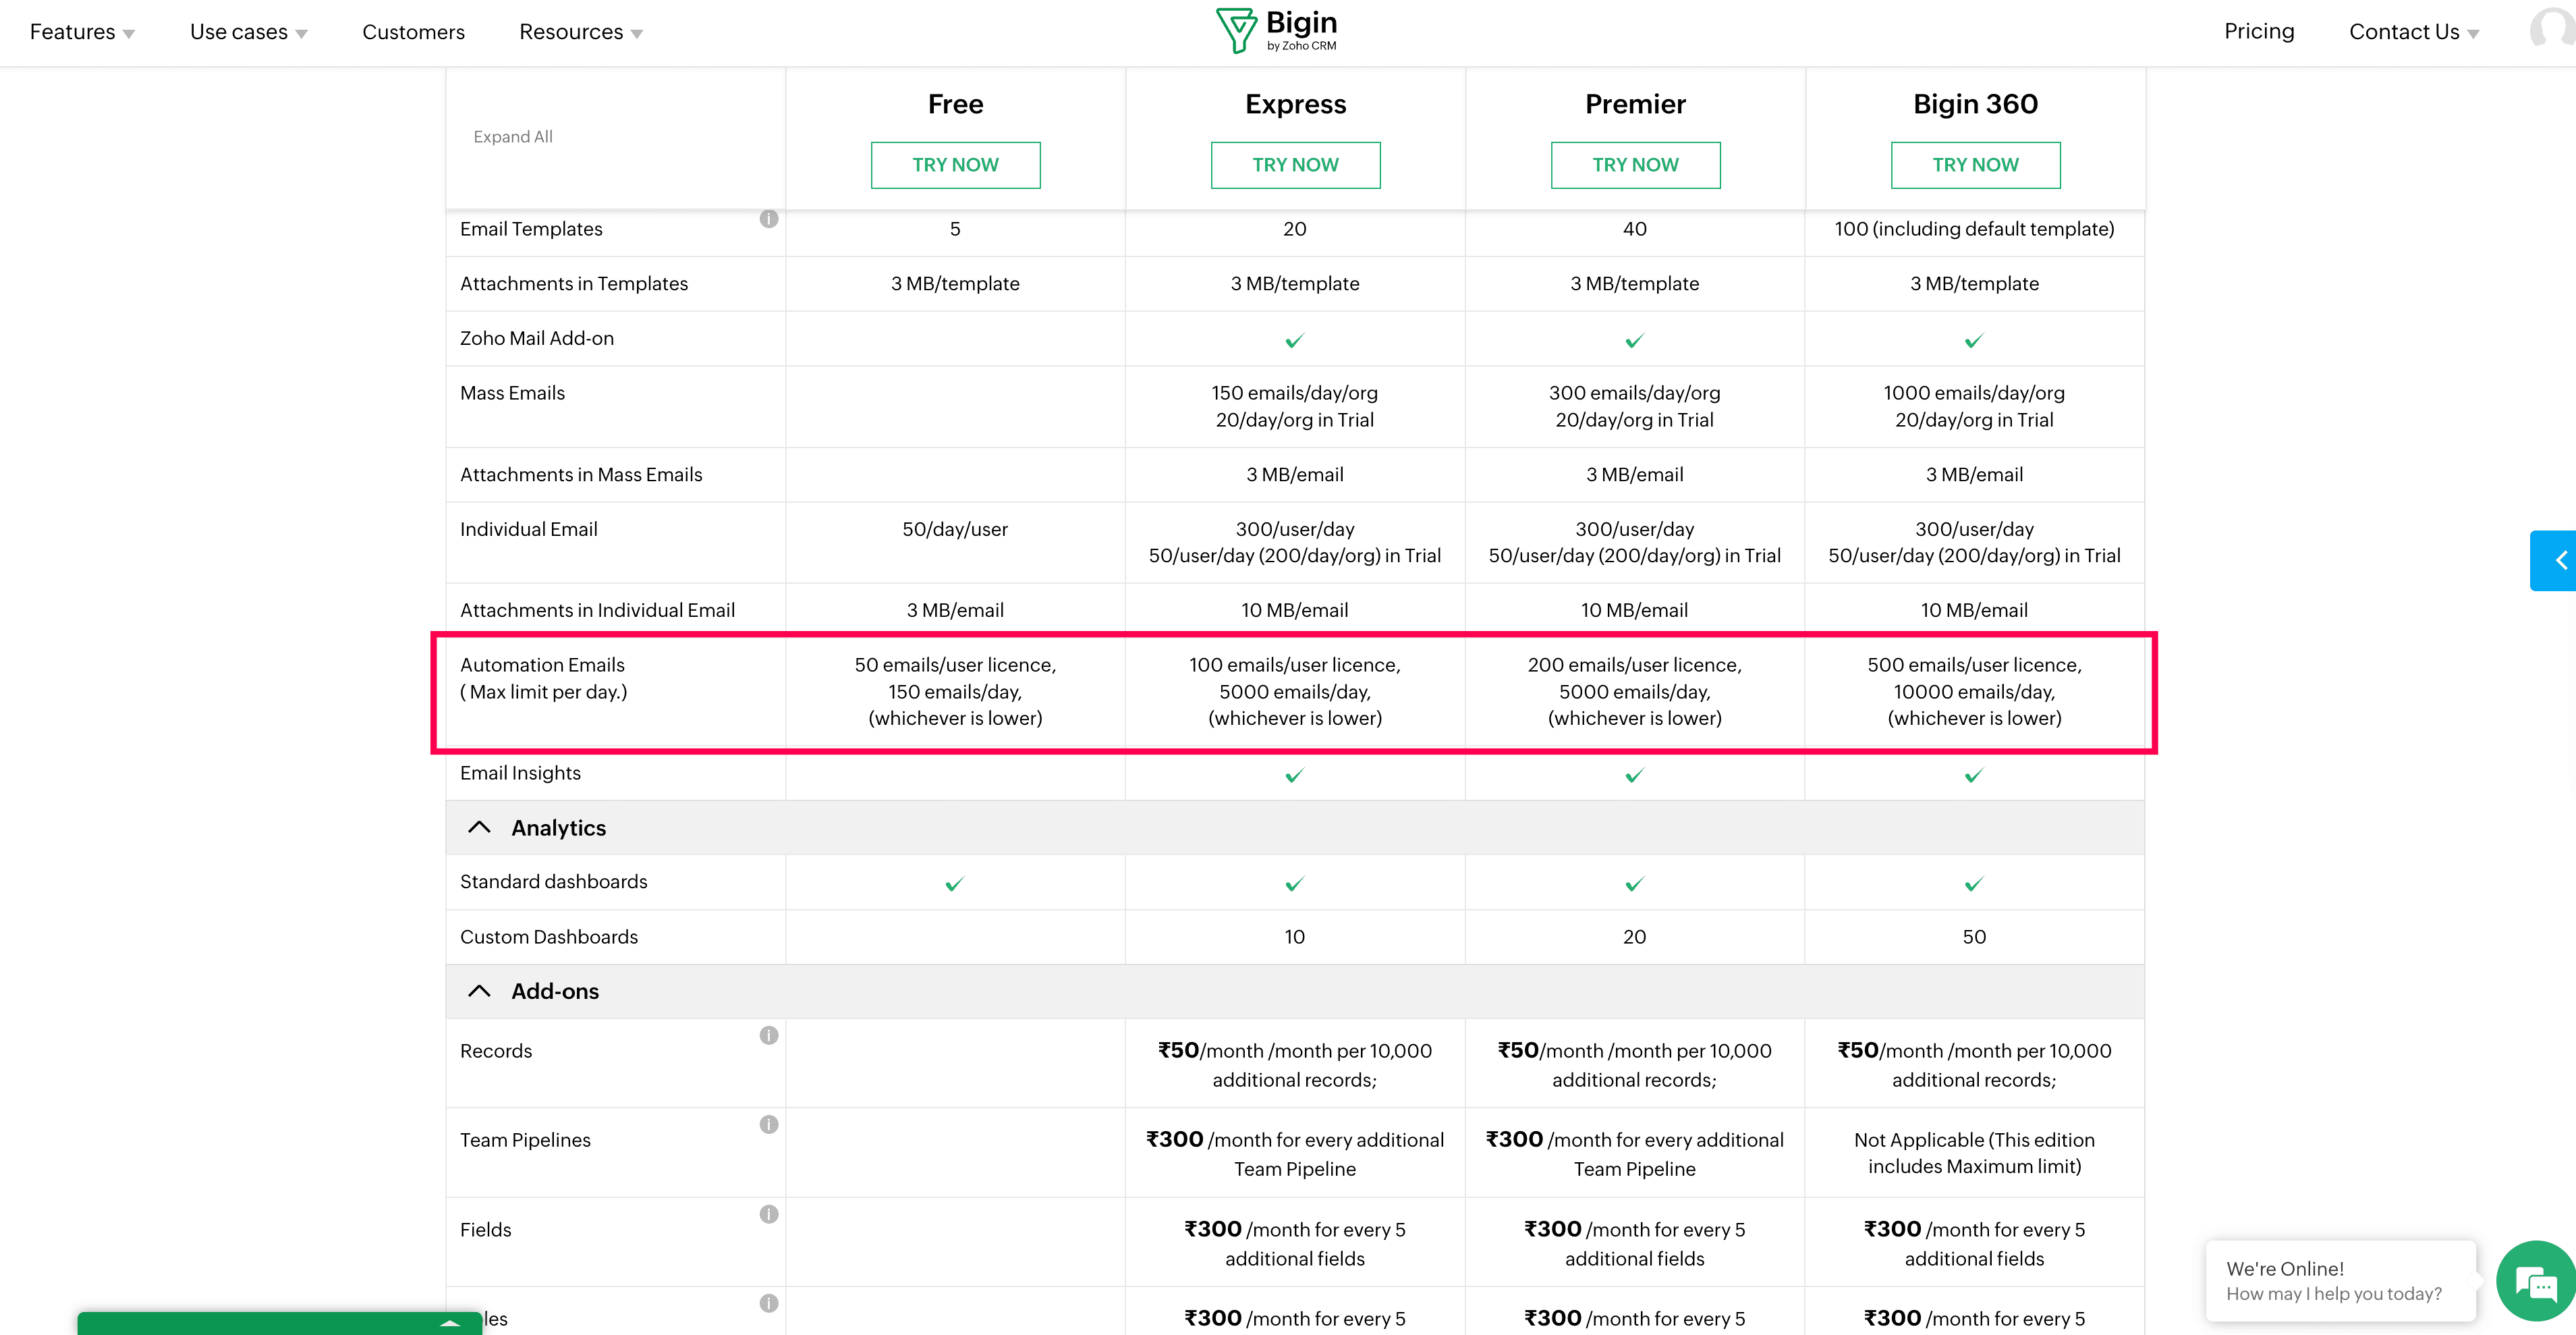Click info icon beside Fields add-on
The height and width of the screenshot is (1335, 2576).
[768, 1214]
